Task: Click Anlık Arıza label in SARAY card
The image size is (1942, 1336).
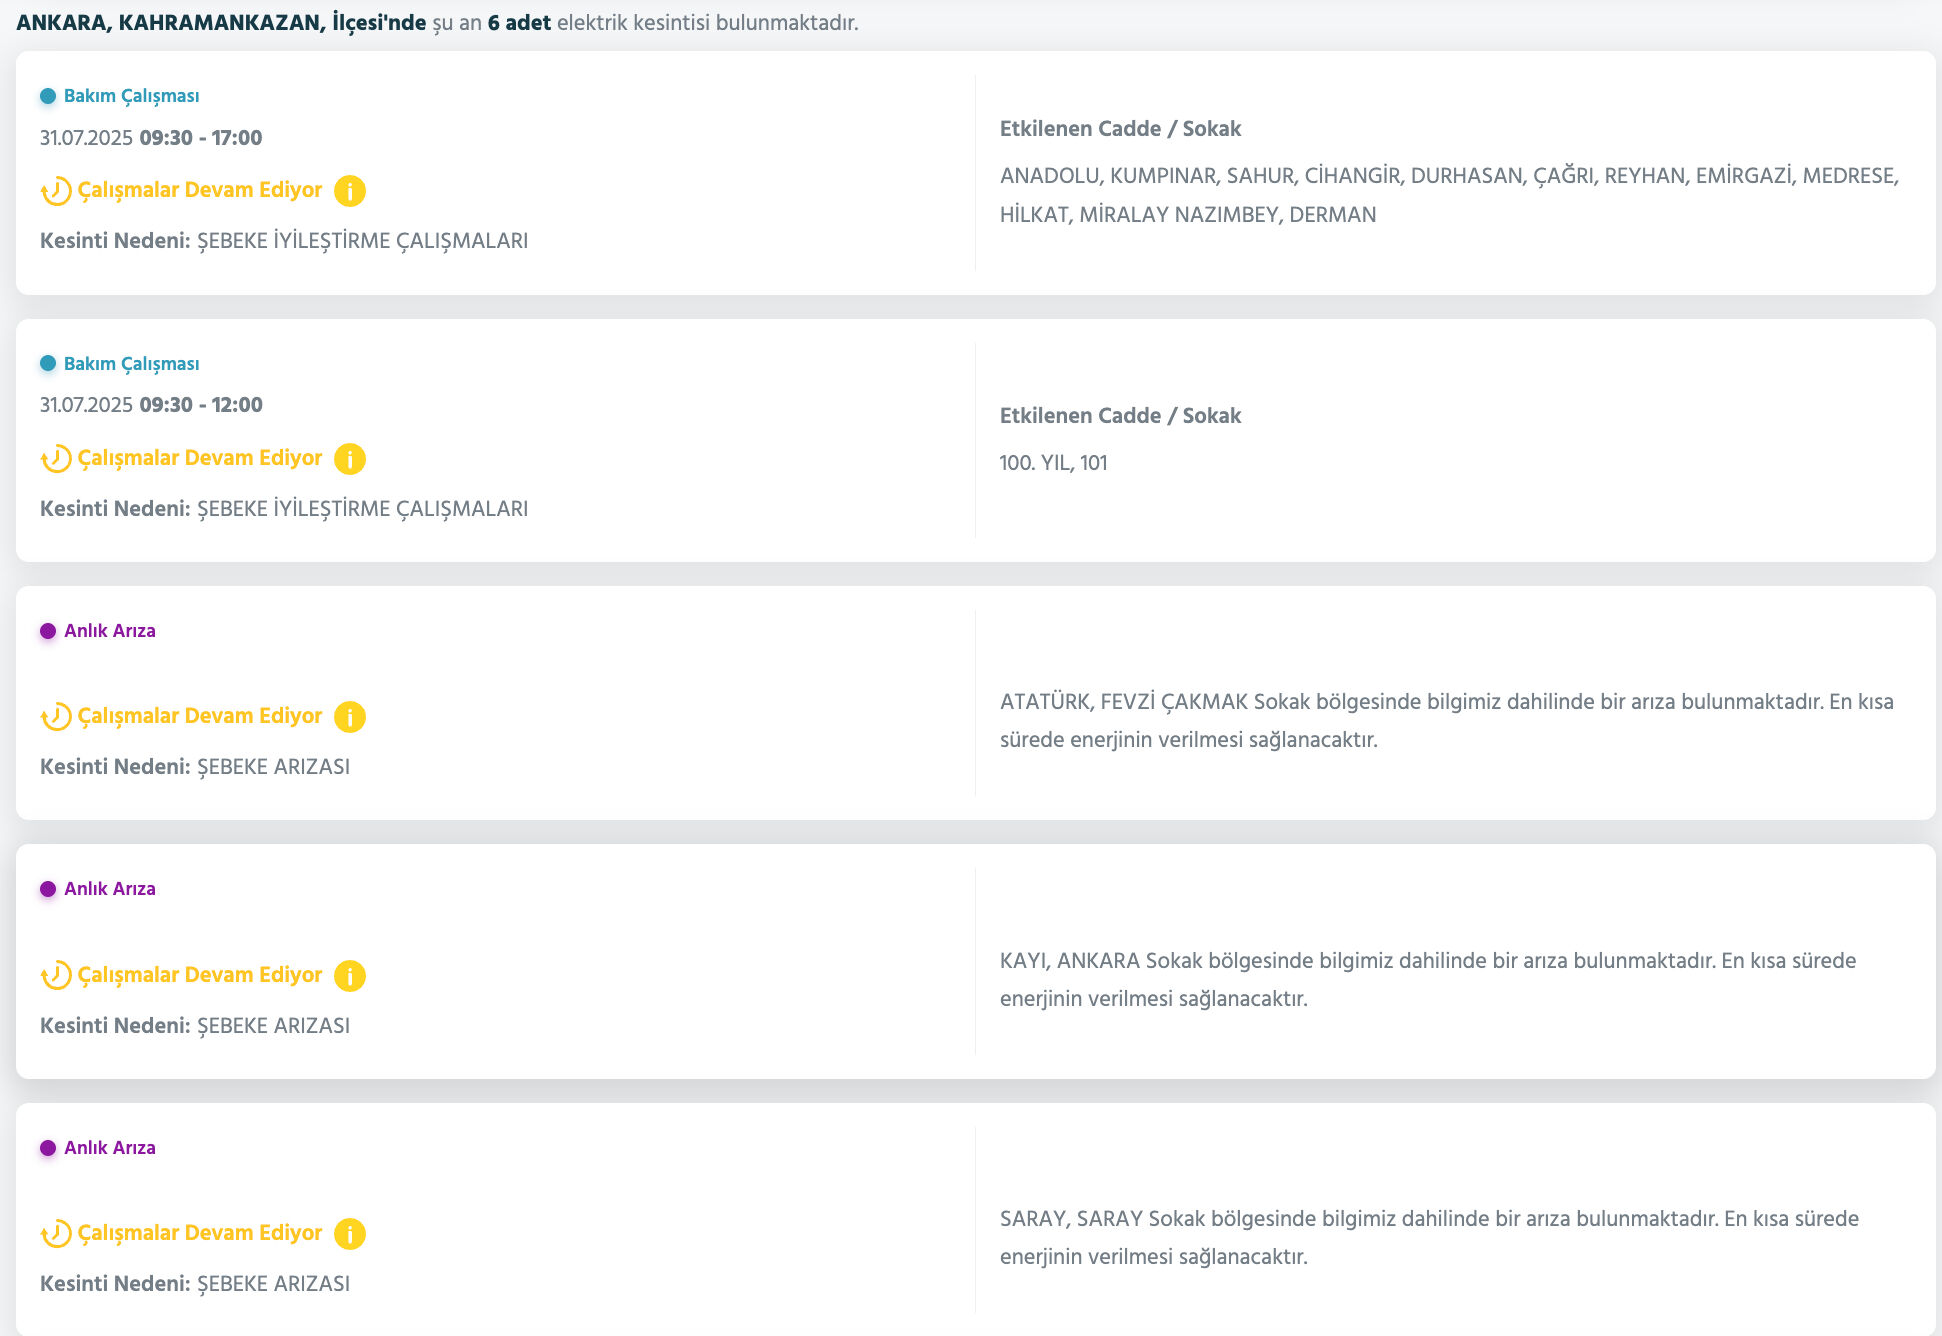Action: pyautogui.click(x=109, y=1148)
